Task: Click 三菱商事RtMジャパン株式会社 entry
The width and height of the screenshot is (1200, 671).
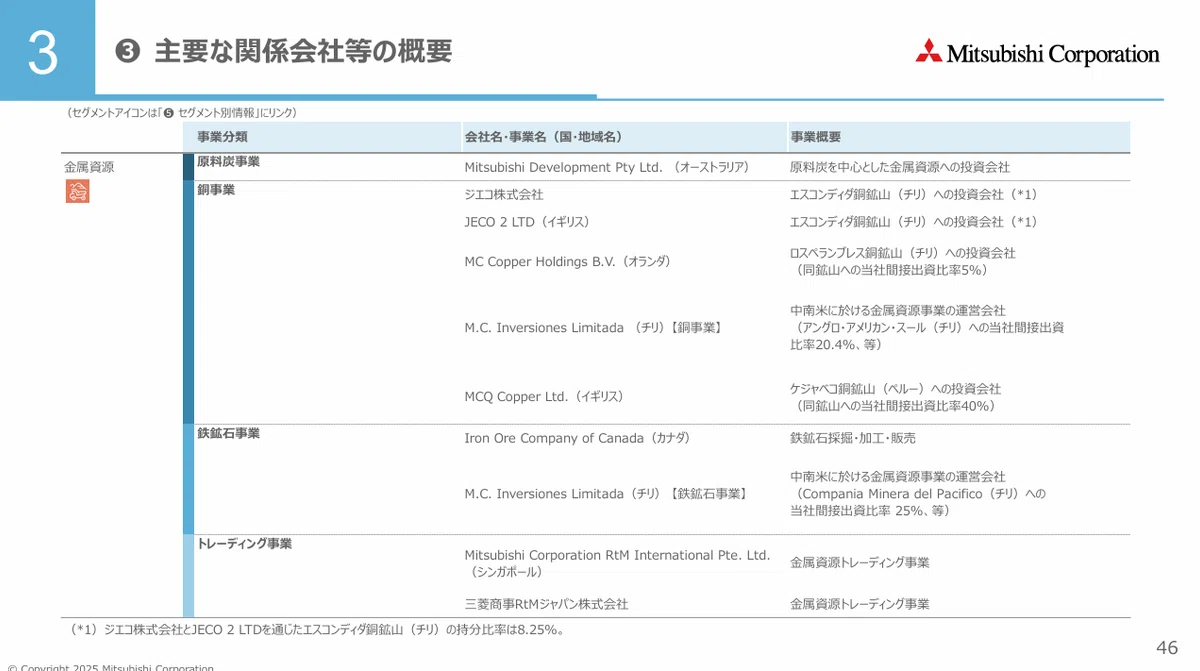Action: click(x=546, y=604)
